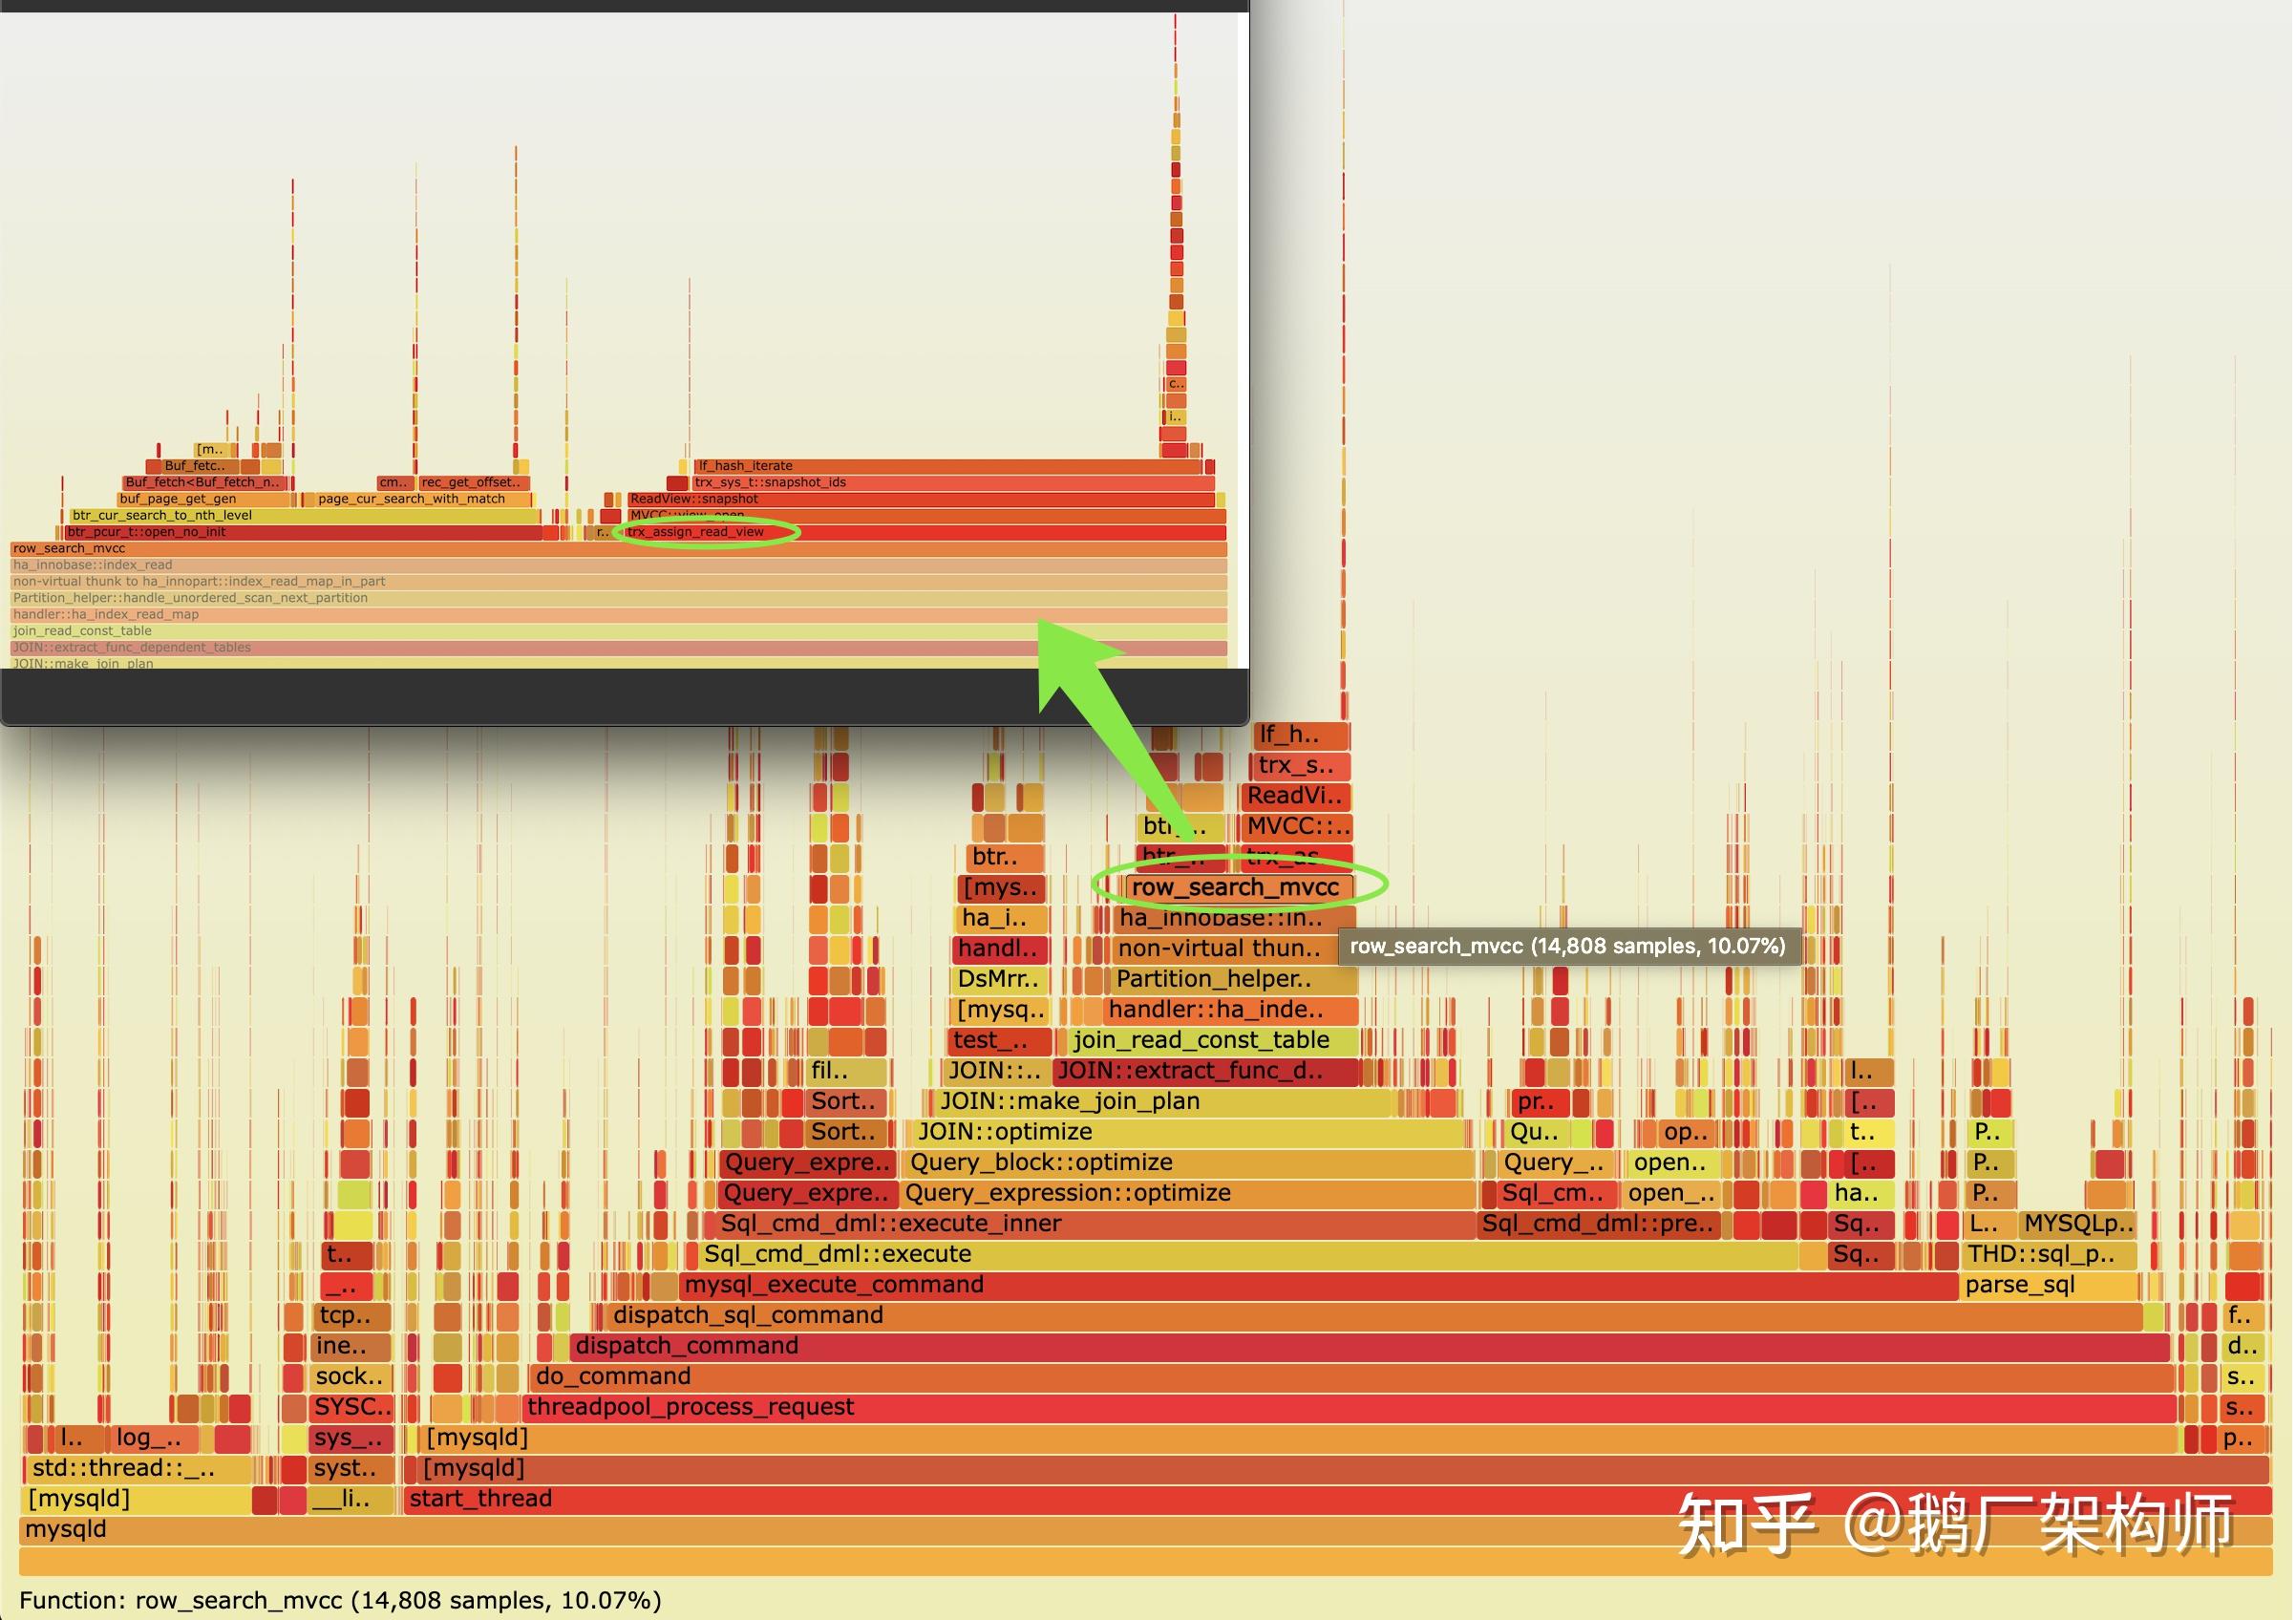The height and width of the screenshot is (1620, 2296).
Task: Select the do_command frame
Action: click(1350, 1377)
